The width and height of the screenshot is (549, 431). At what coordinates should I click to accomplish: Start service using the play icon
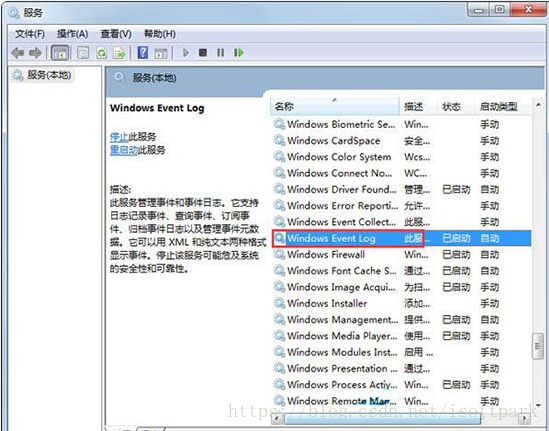[x=186, y=53]
